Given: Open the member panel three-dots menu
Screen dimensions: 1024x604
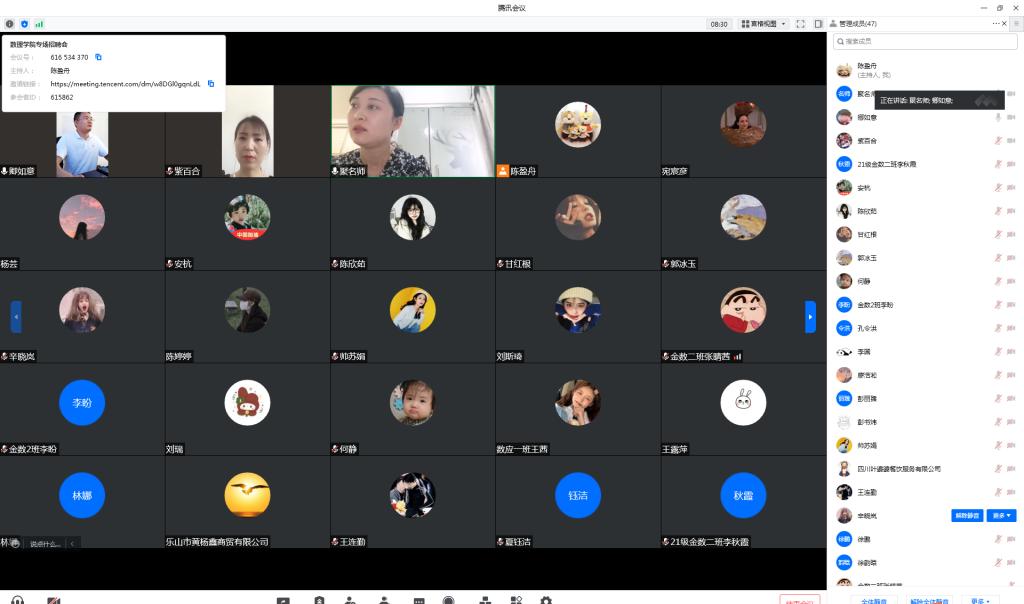Looking at the screenshot, I should click(x=995, y=23).
